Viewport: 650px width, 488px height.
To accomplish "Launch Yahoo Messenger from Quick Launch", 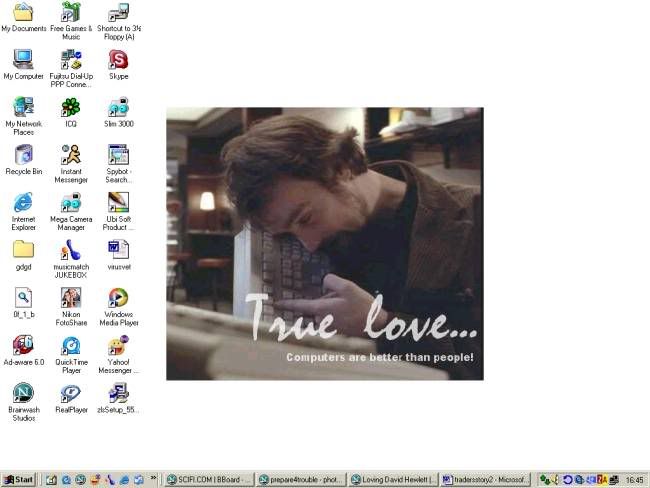I will tap(95, 480).
